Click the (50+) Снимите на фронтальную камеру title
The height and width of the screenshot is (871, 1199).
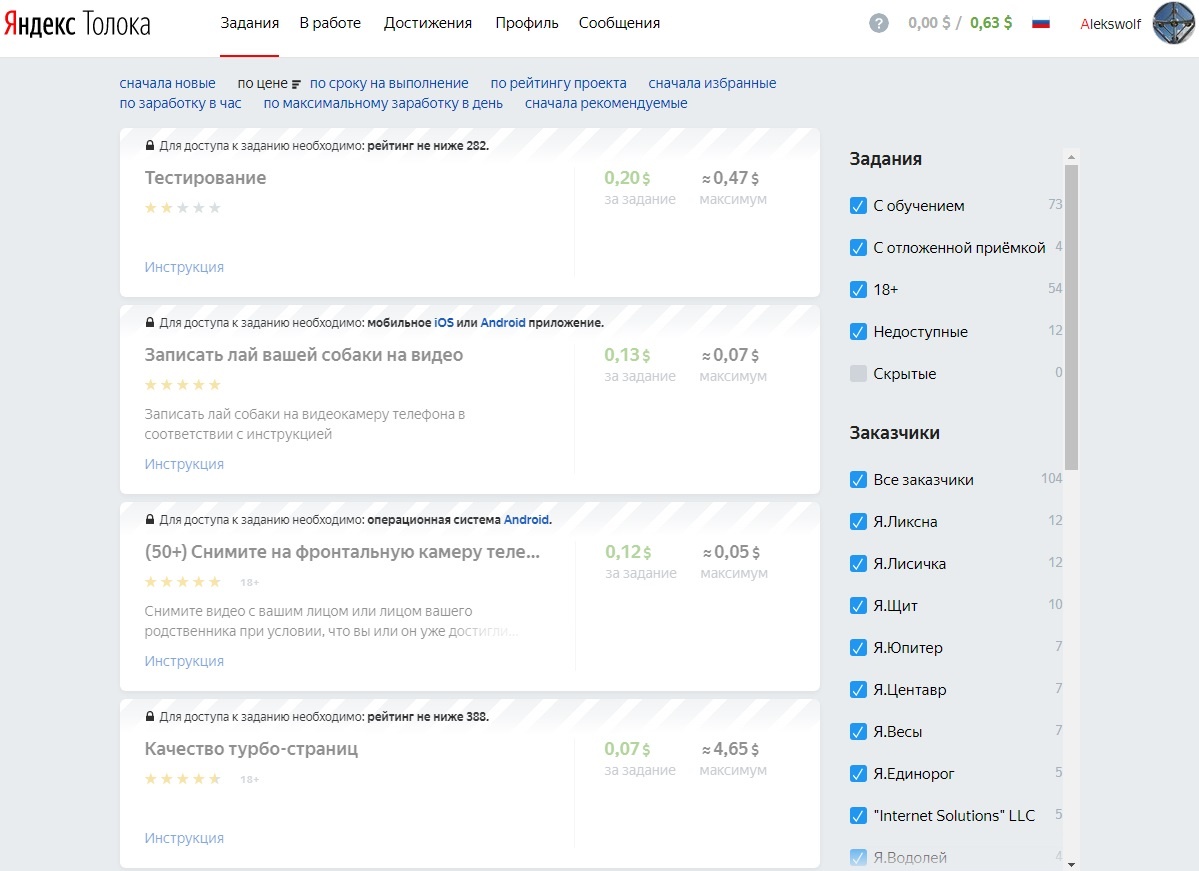(x=342, y=552)
